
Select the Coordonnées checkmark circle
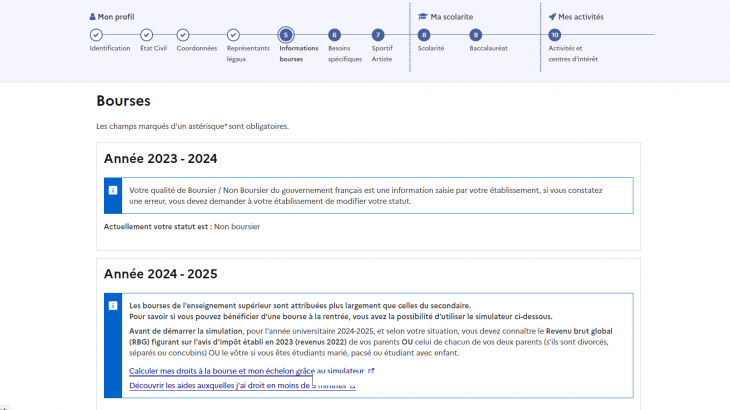point(183,35)
